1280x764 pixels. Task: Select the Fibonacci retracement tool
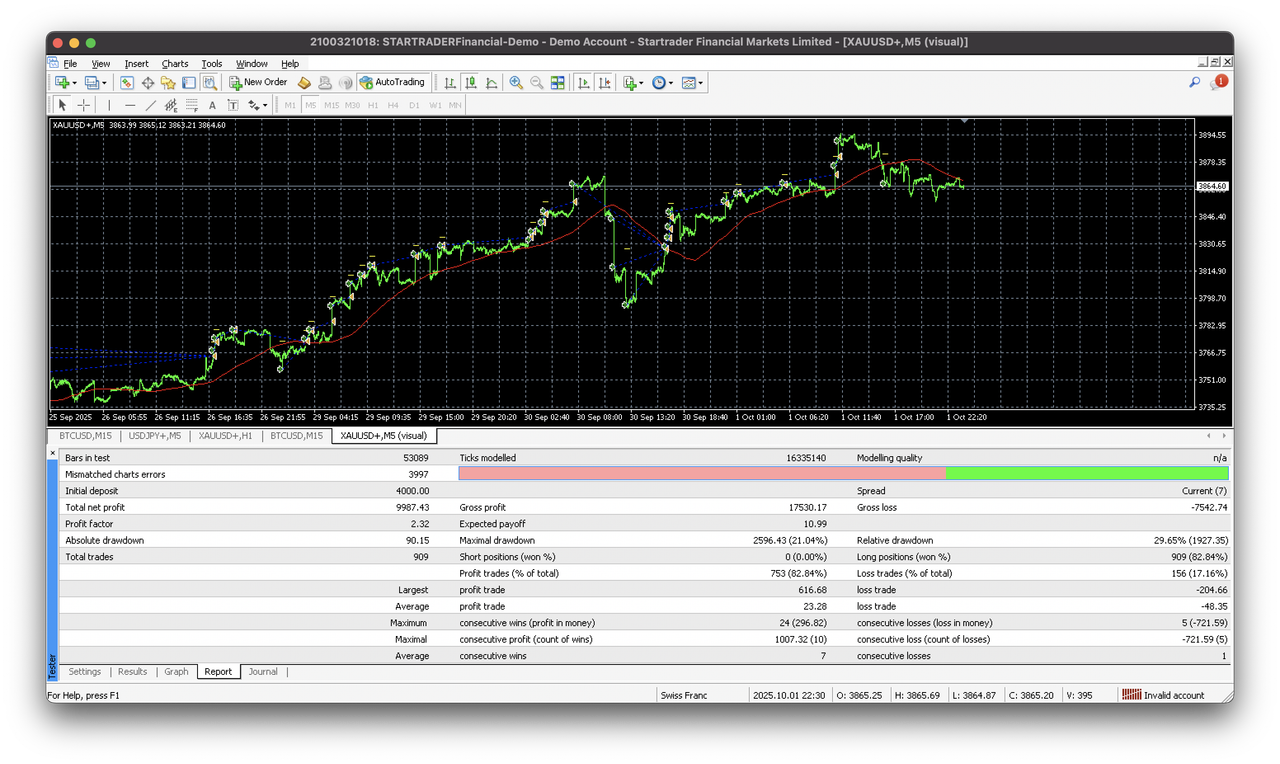(x=169, y=104)
